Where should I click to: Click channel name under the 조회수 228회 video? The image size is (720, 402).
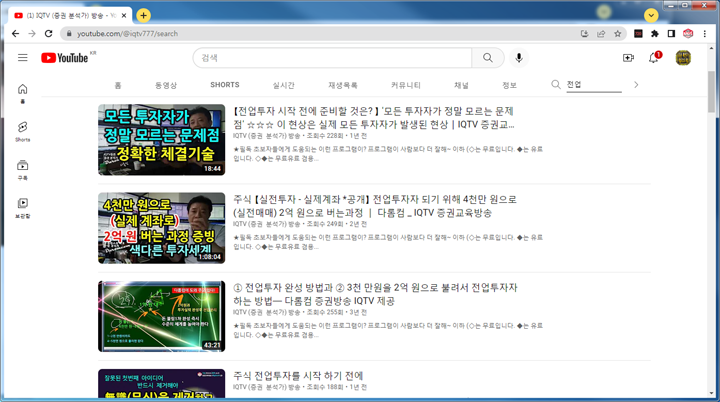click(266, 136)
